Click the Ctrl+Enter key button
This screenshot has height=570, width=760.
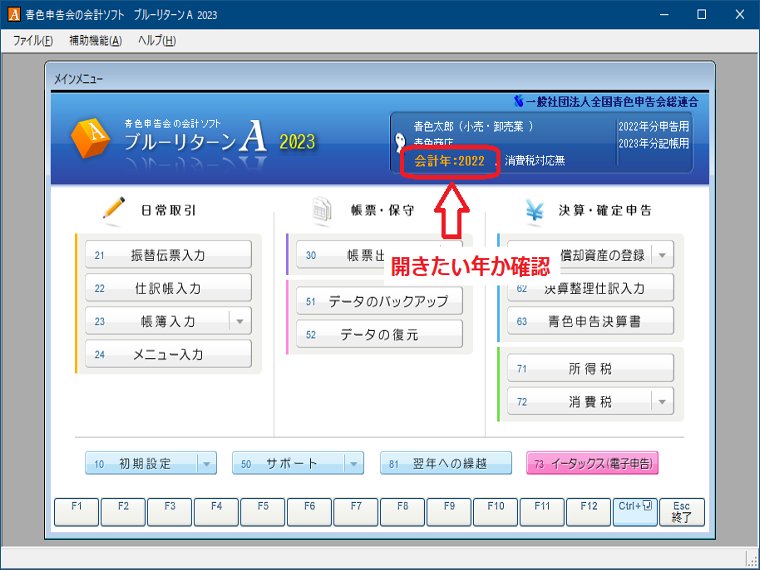(x=635, y=512)
